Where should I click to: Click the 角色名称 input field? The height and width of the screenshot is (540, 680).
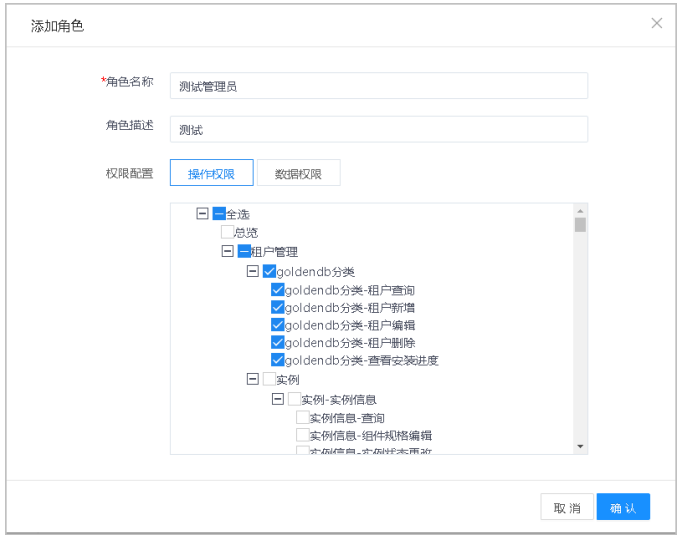click(x=379, y=86)
